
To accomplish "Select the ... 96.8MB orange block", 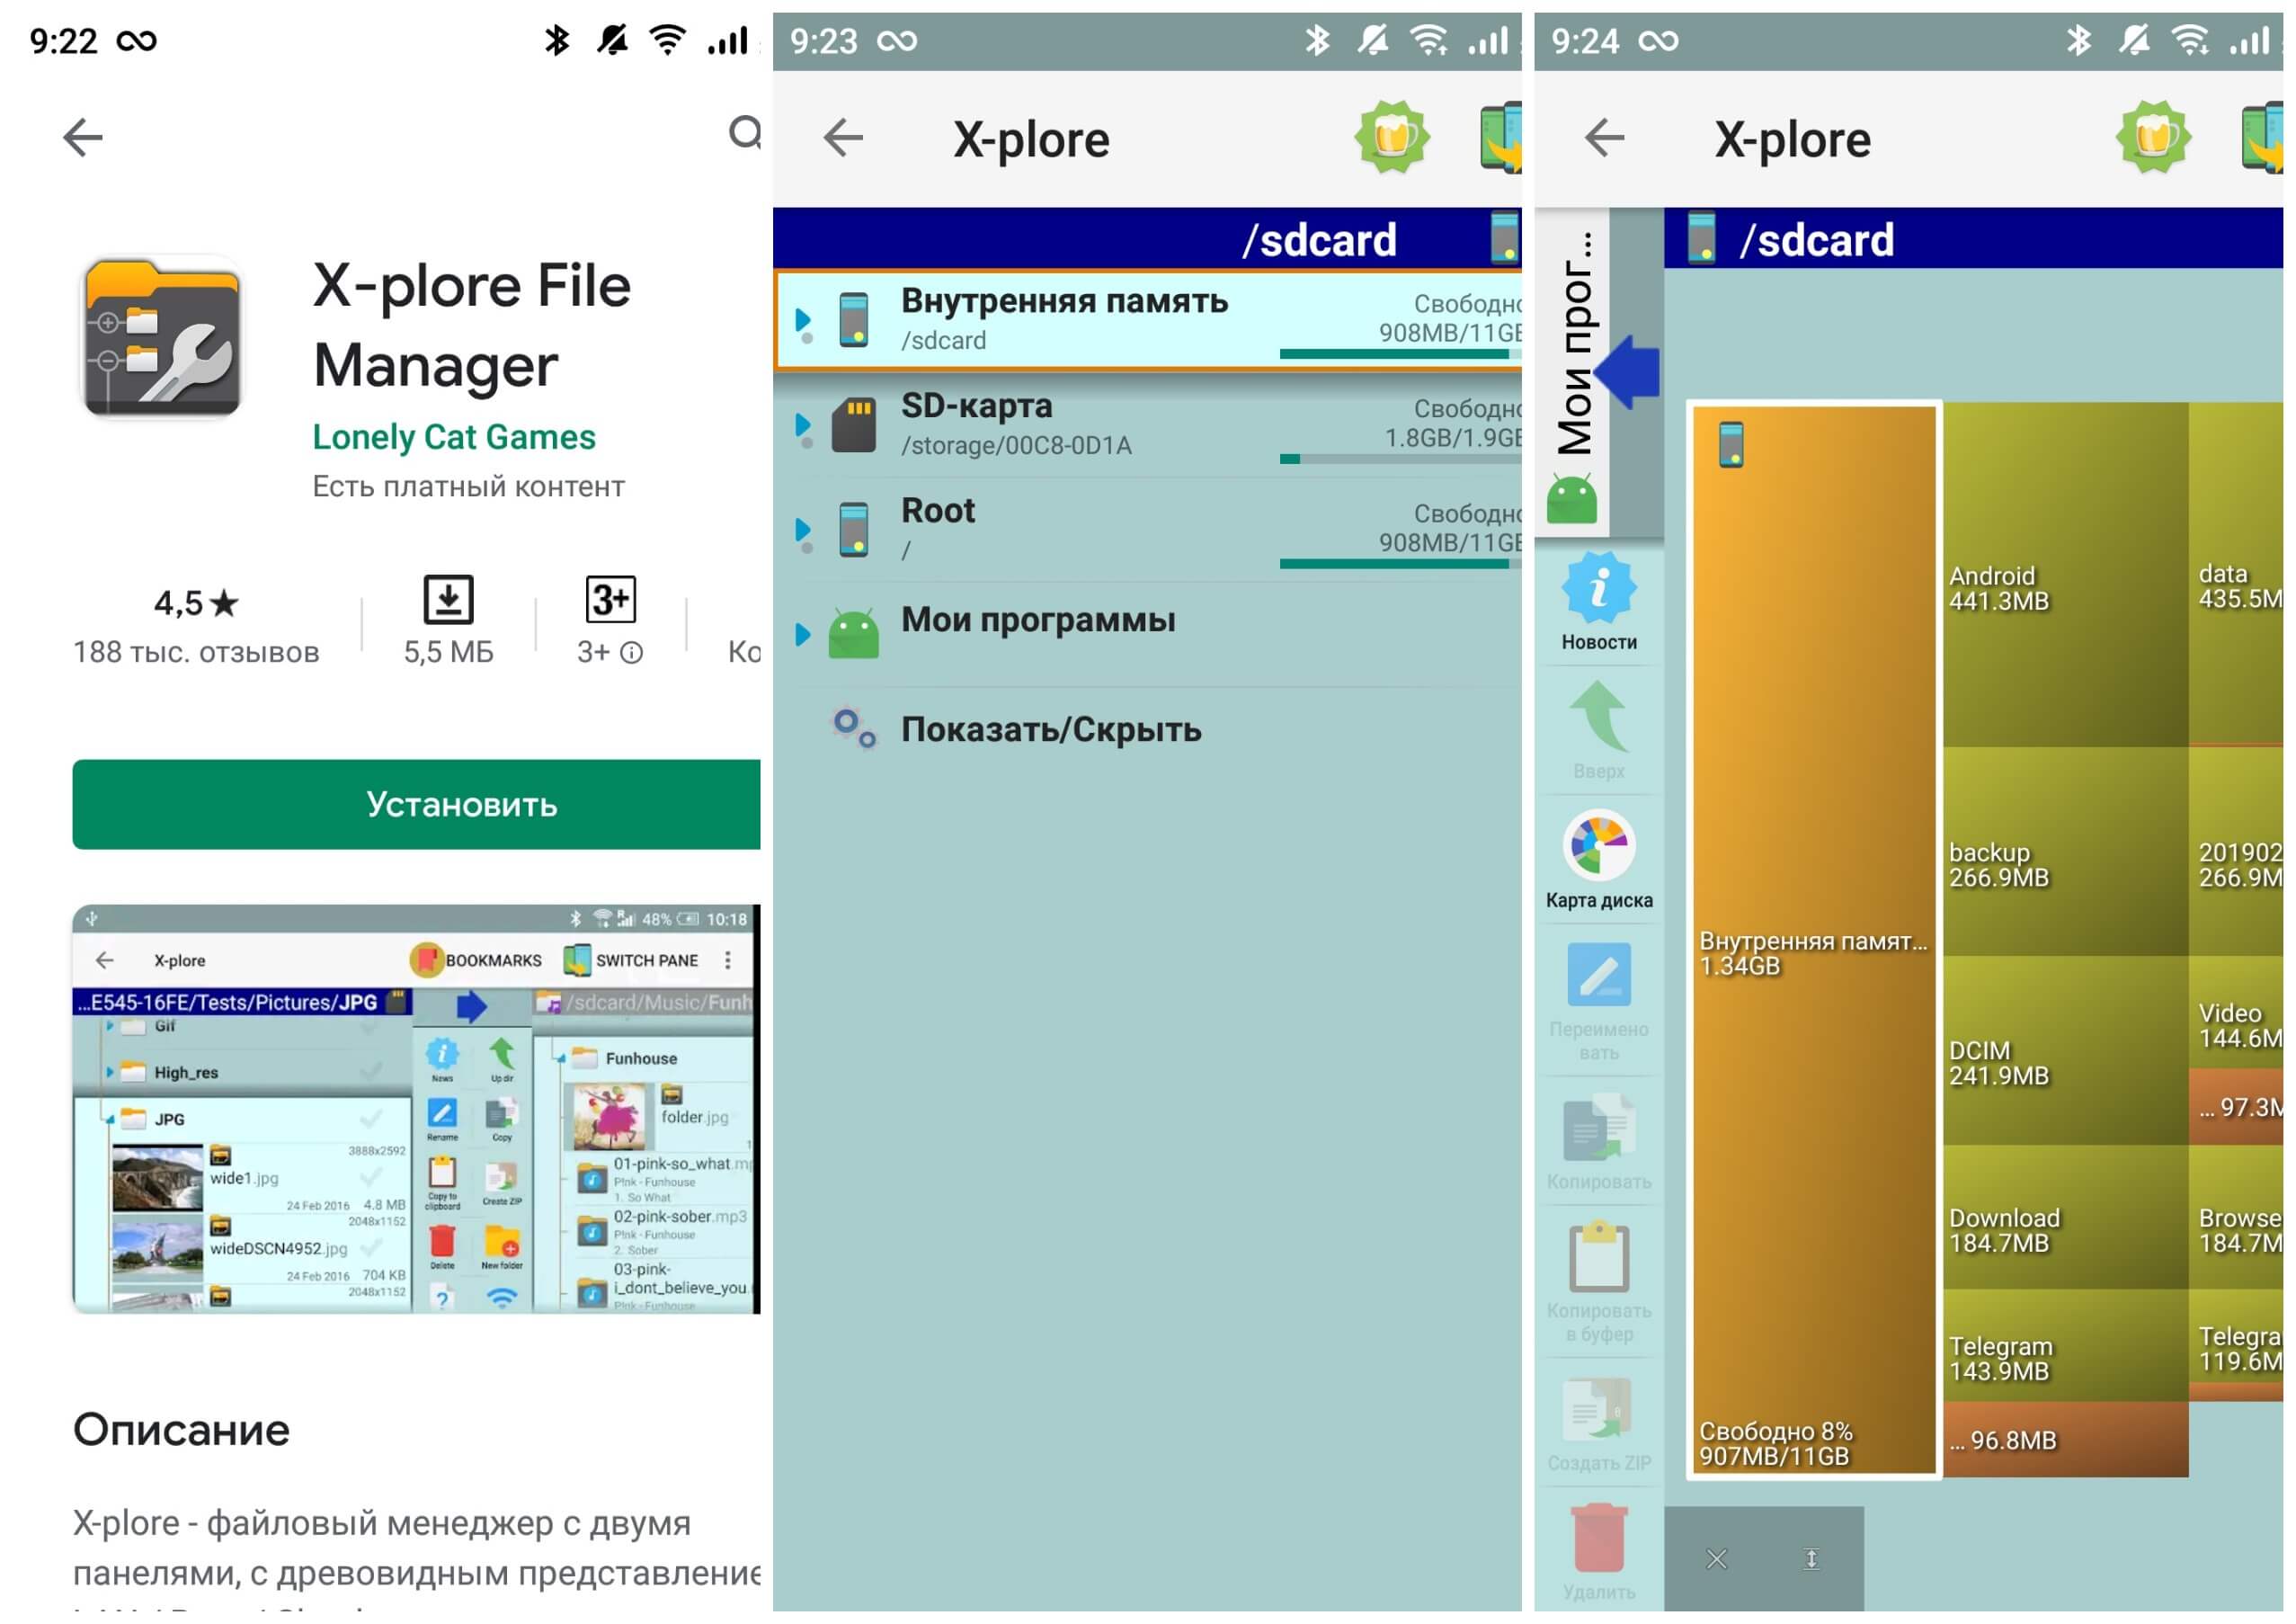I will [2066, 1440].
